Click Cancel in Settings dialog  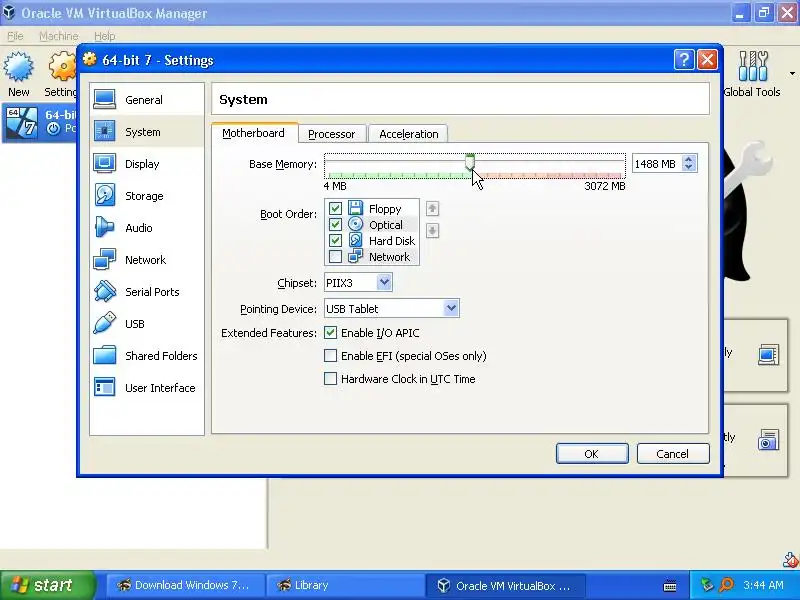point(672,454)
